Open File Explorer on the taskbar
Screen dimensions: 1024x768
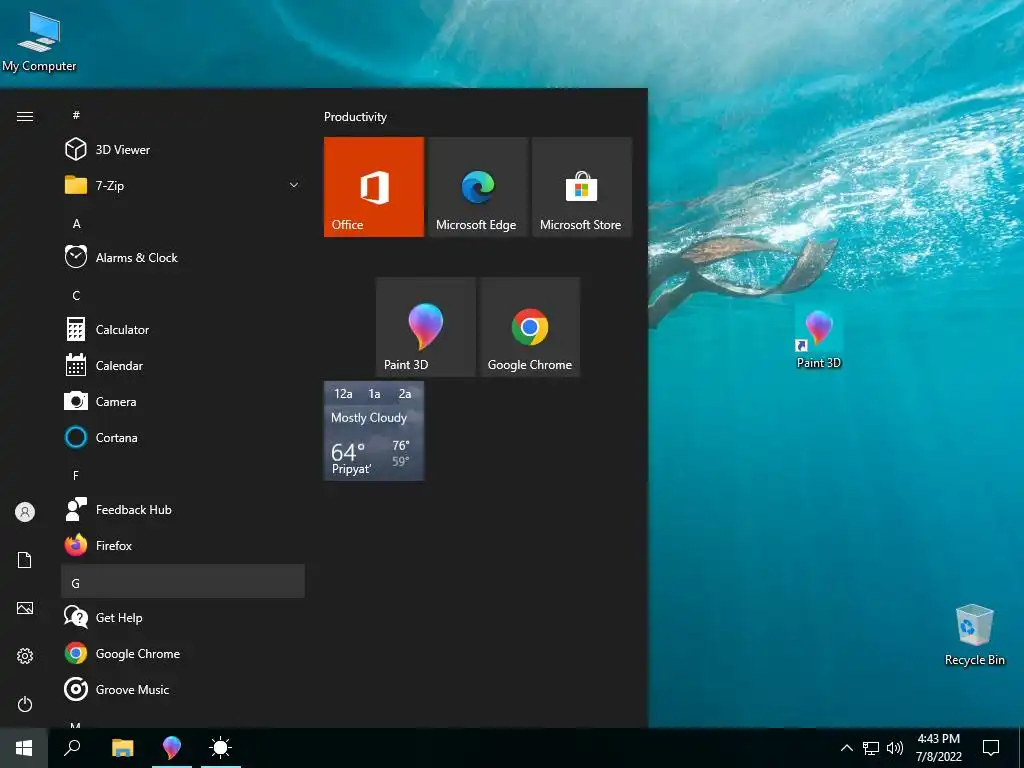[123, 748]
